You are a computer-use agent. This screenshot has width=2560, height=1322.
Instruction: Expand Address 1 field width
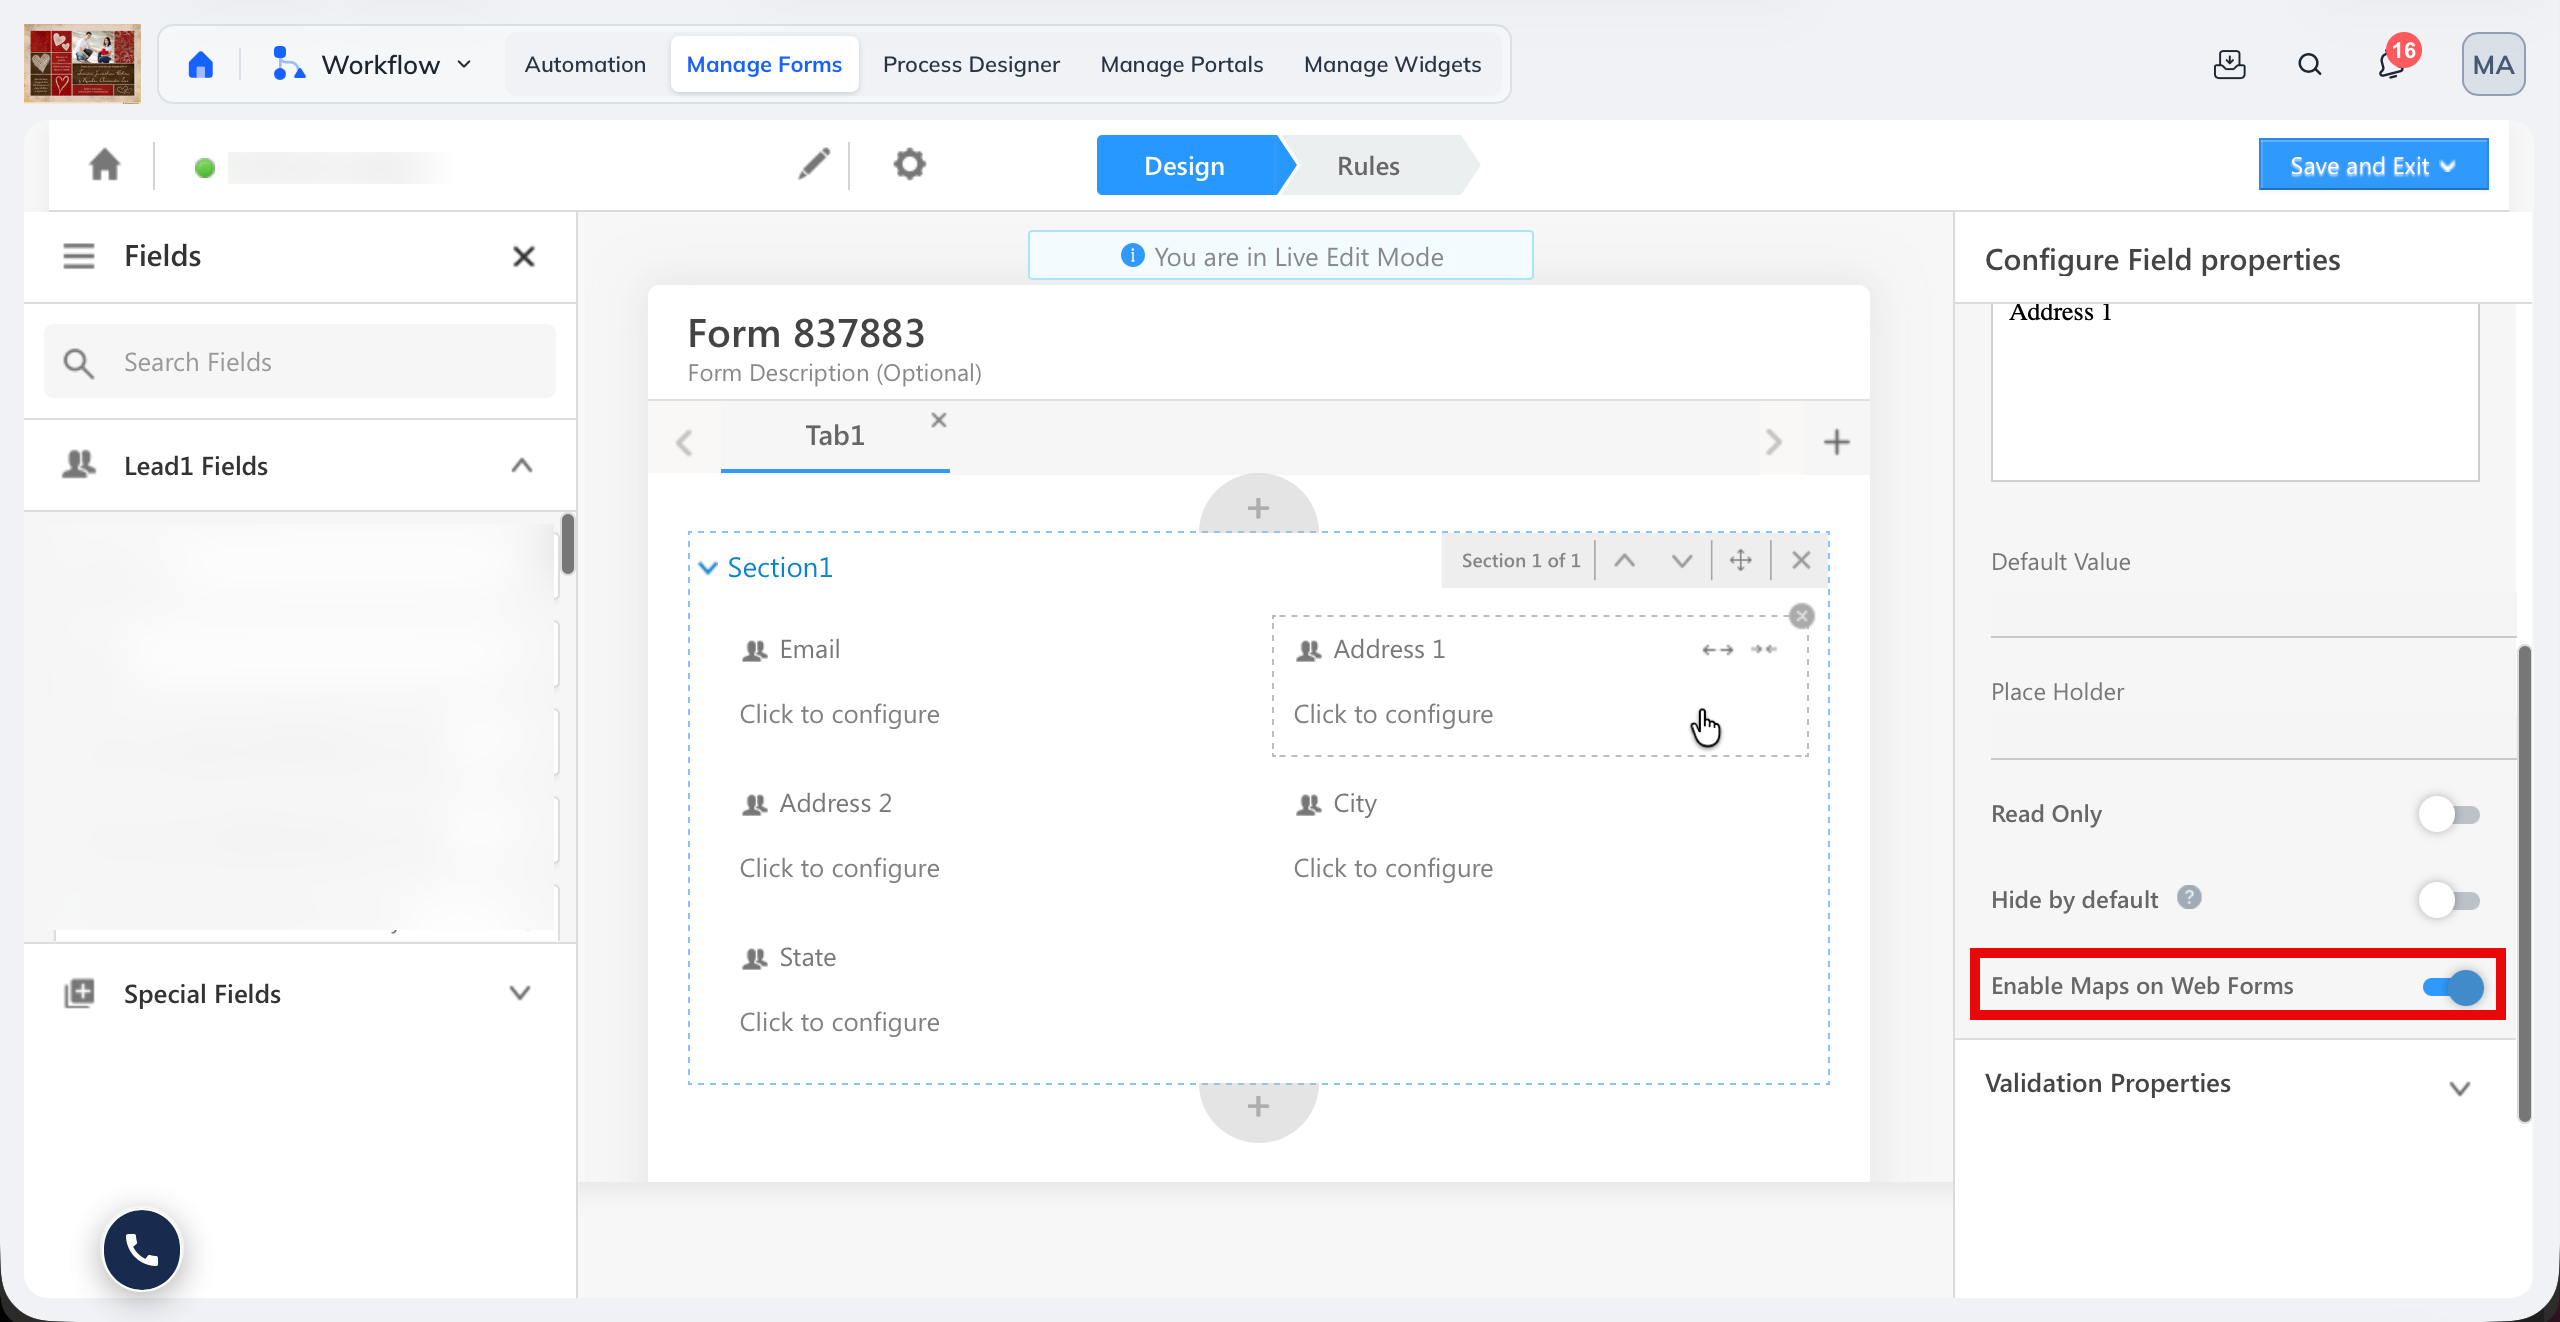tap(1717, 650)
